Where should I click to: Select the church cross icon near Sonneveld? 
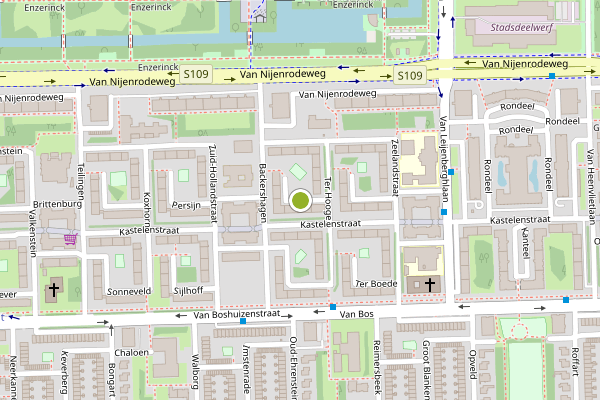[x=54, y=290]
